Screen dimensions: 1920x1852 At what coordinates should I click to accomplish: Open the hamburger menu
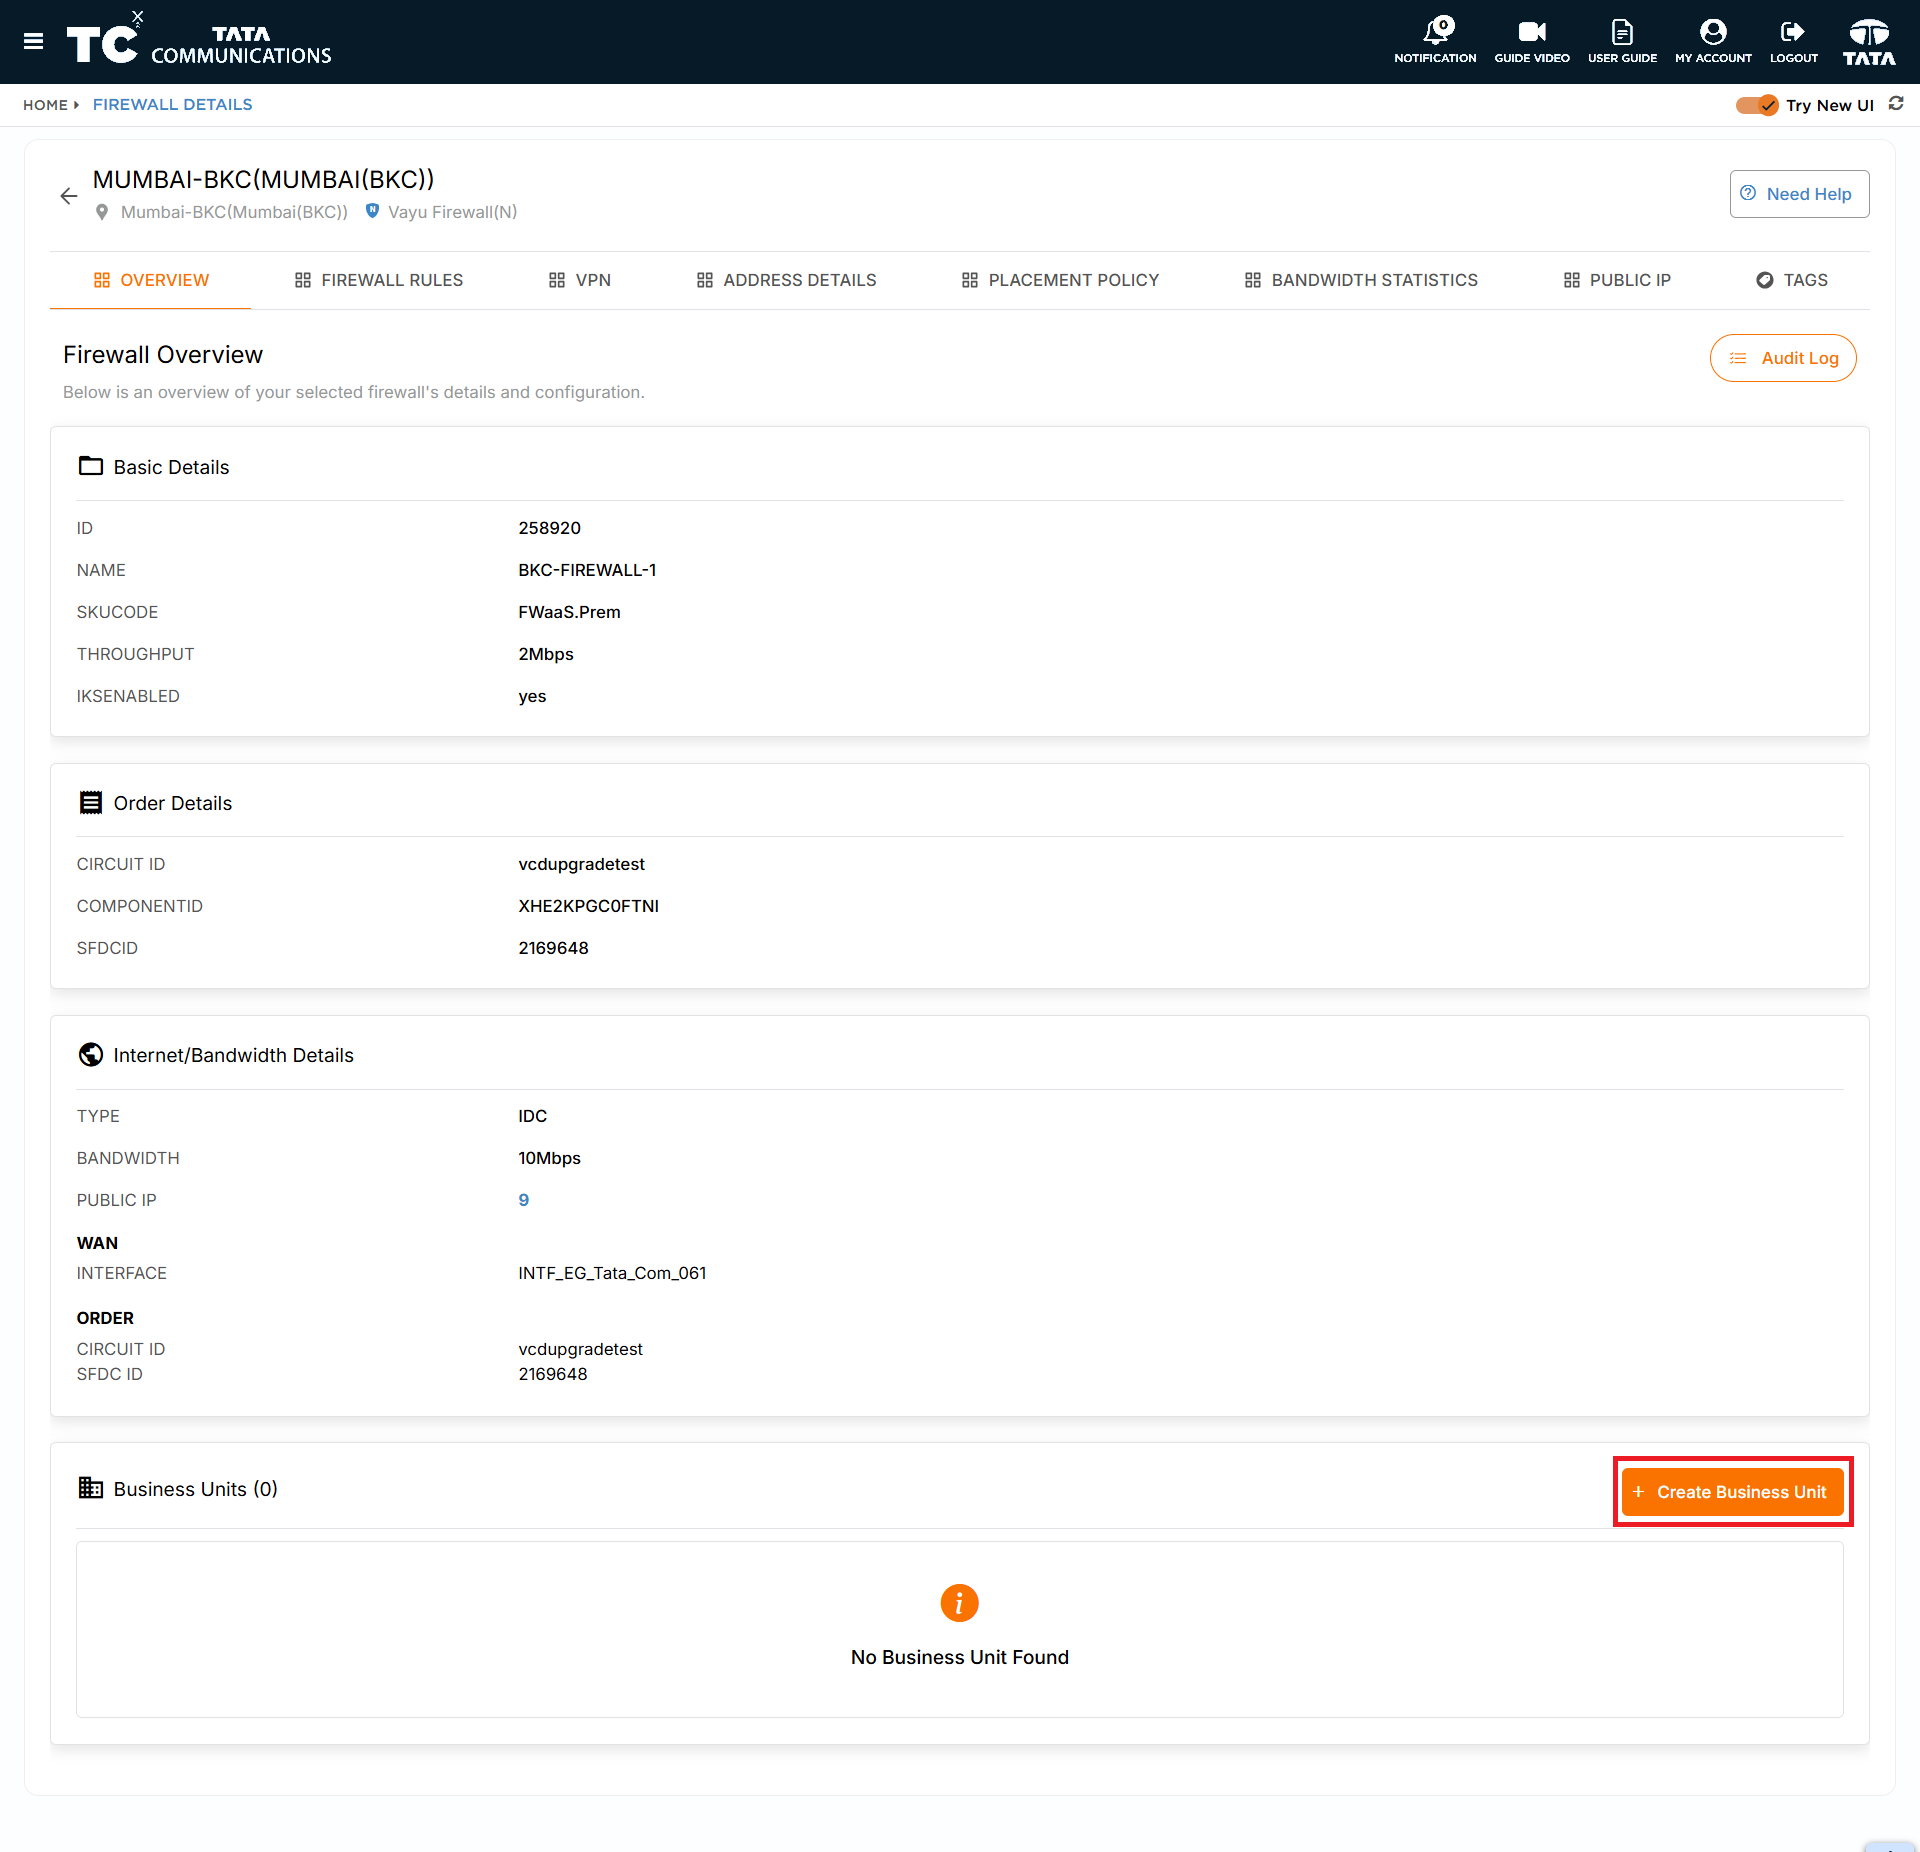tap(33, 42)
